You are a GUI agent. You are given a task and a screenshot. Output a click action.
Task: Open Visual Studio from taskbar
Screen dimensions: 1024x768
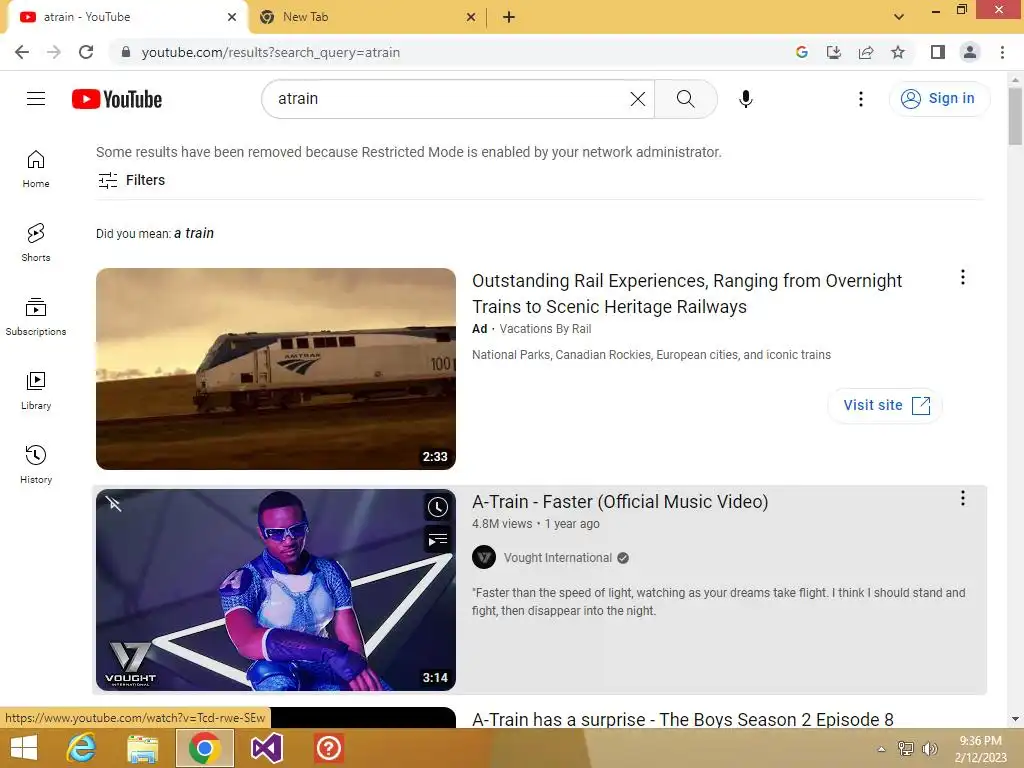pos(266,748)
